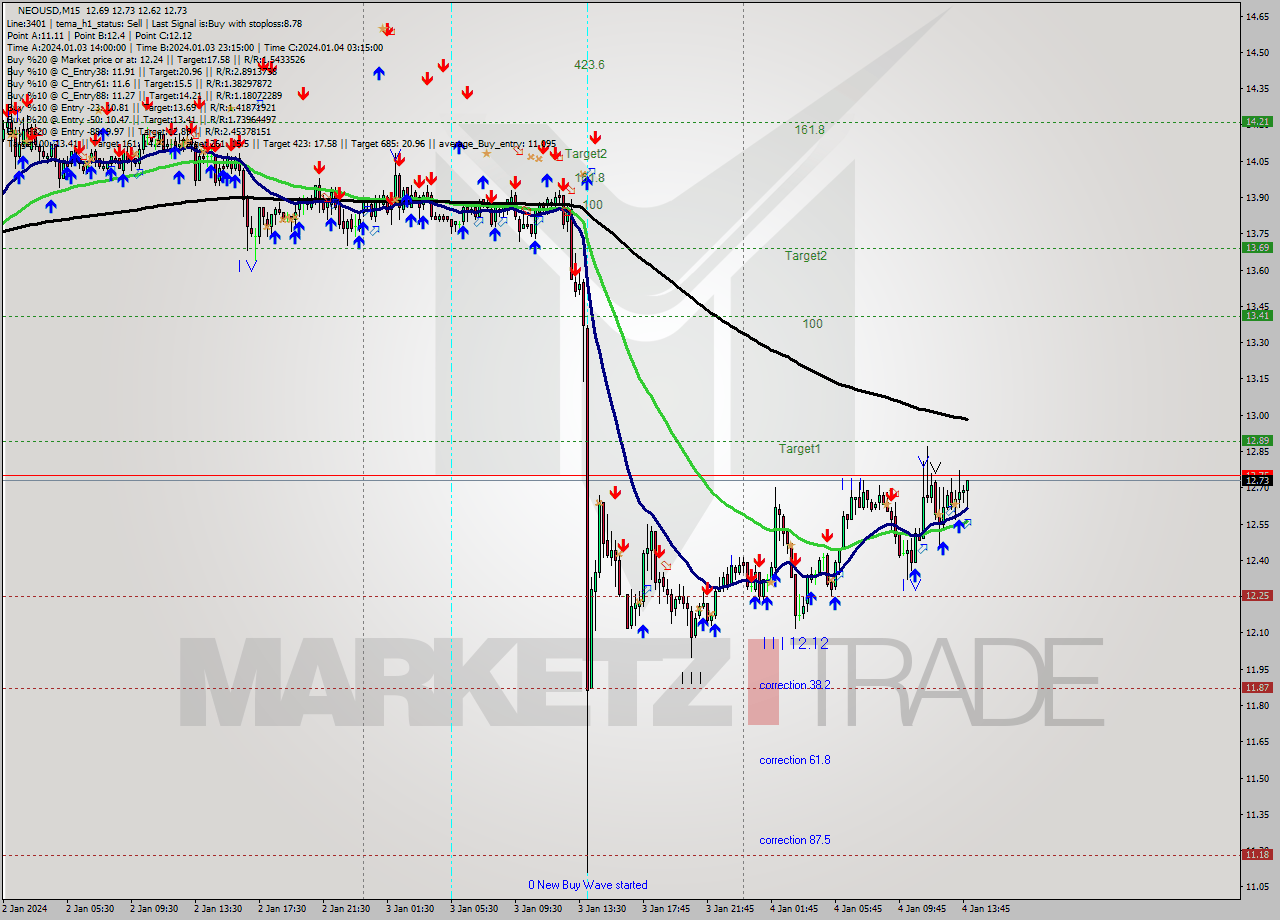Click the '4 Jan 05:45' time axis label
The height and width of the screenshot is (920, 1280).
click(x=858, y=909)
